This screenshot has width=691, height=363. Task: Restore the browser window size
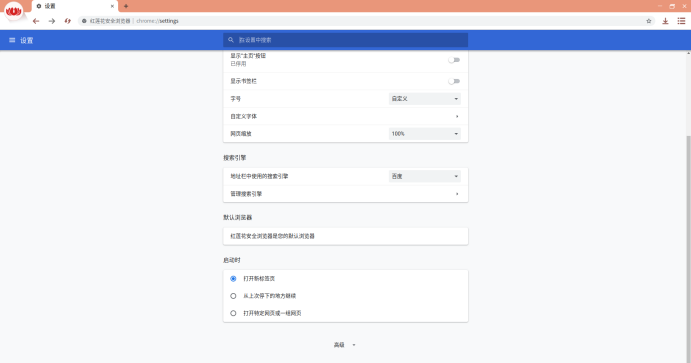[672, 6]
